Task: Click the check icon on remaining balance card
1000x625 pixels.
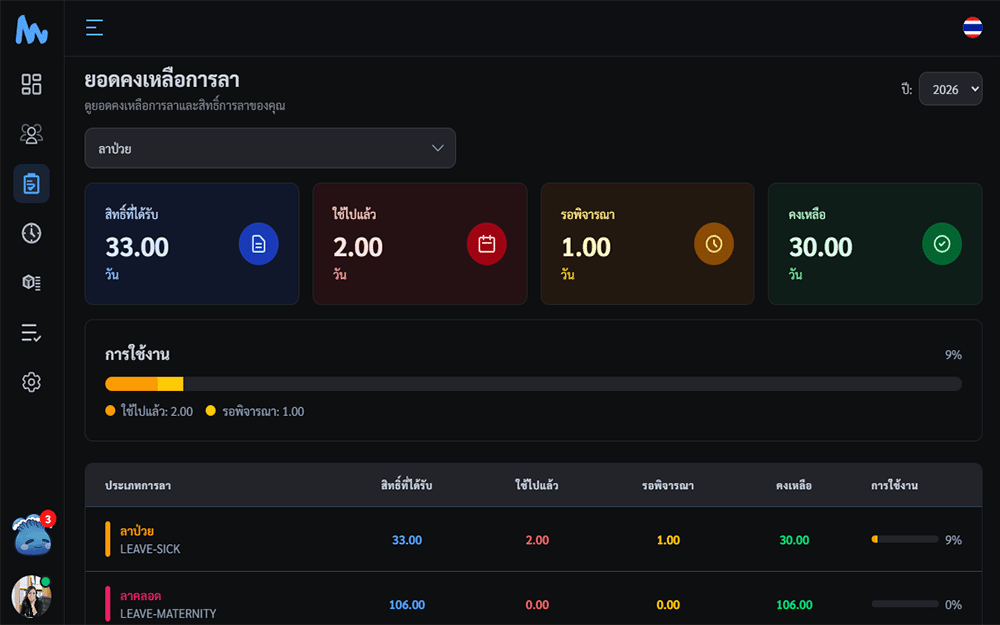Action: [x=942, y=243]
